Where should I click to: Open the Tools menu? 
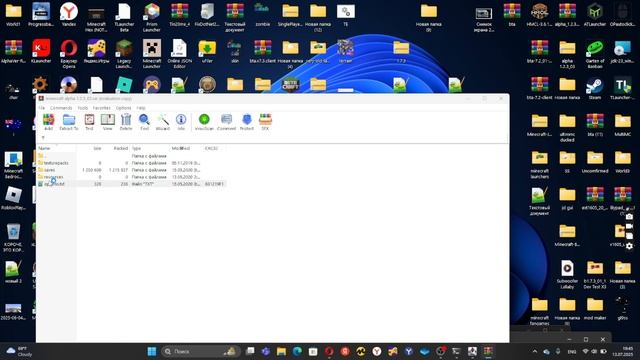point(82,108)
